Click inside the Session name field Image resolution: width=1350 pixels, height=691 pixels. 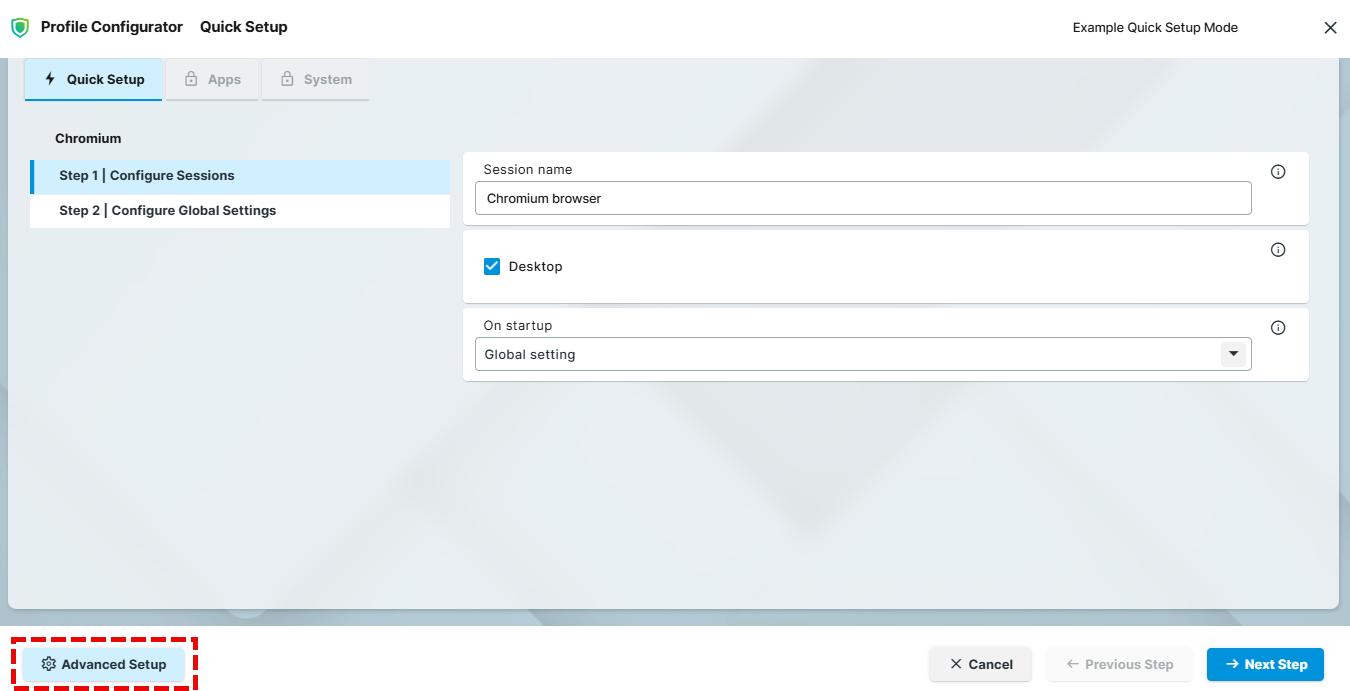862,198
